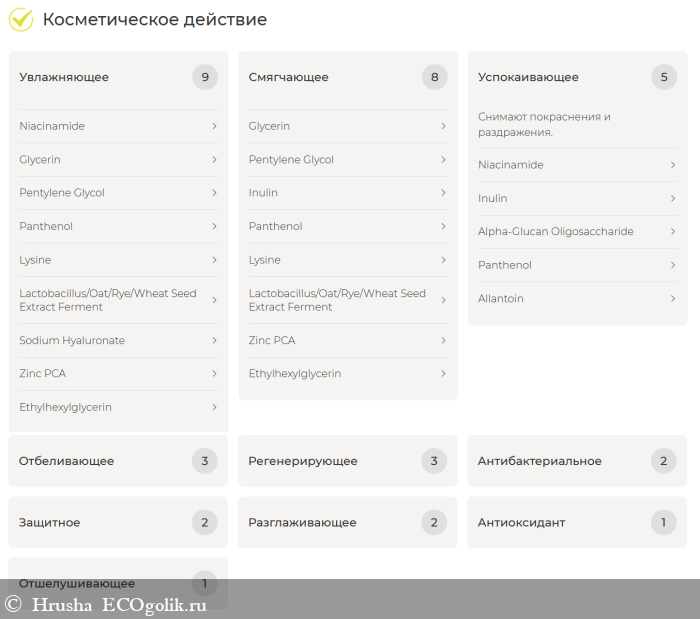Open Zinc PCA in the Смягчающее list

[x=272, y=340]
